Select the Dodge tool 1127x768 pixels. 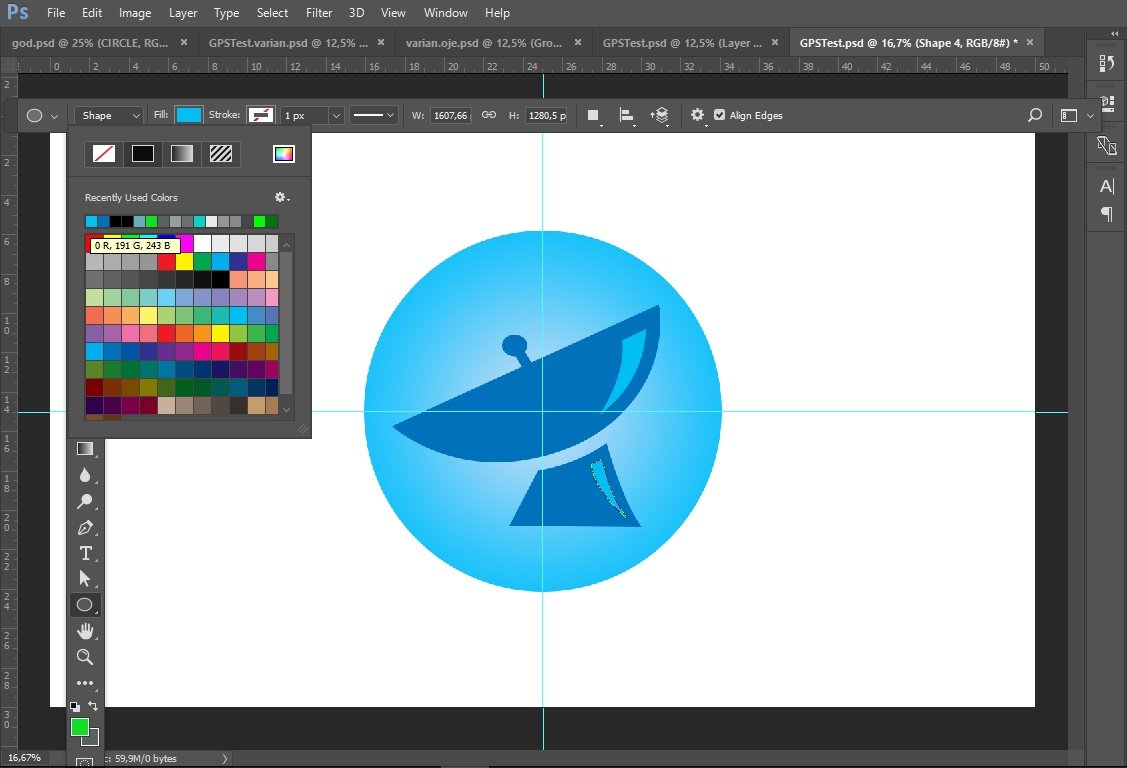tap(85, 501)
